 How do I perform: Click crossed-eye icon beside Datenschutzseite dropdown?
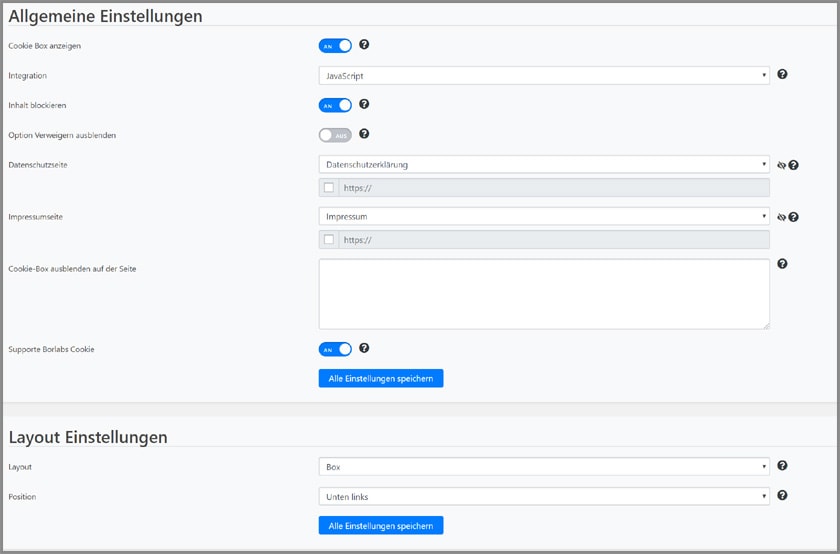[x=781, y=165]
